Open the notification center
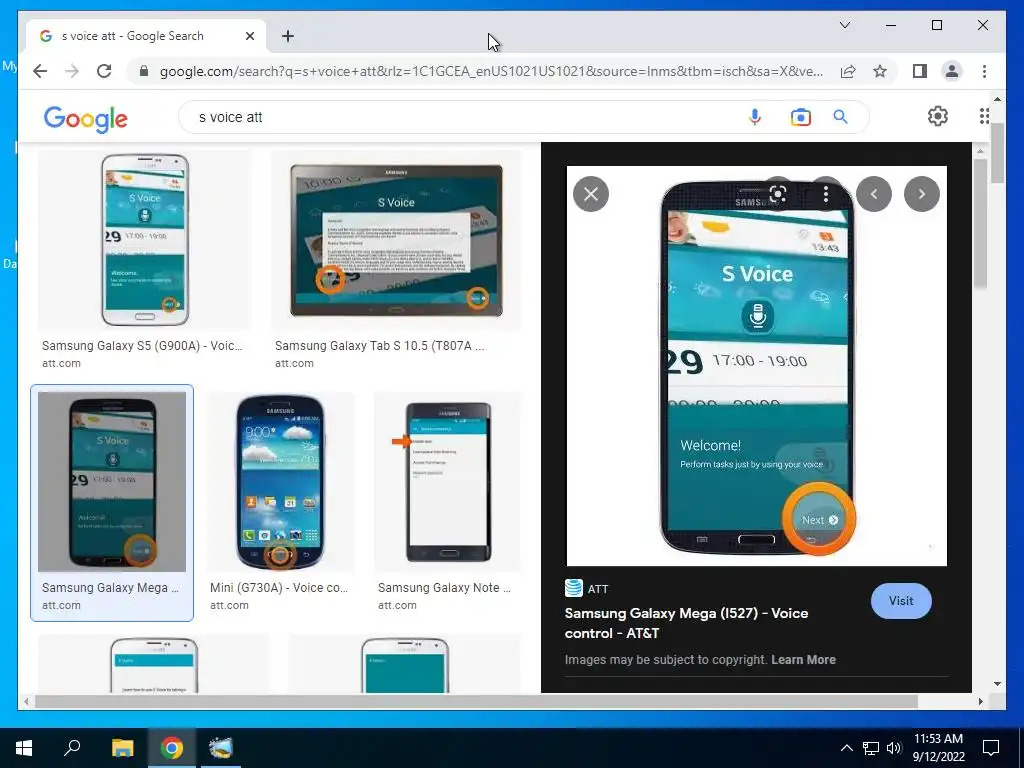 (x=991, y=748)
